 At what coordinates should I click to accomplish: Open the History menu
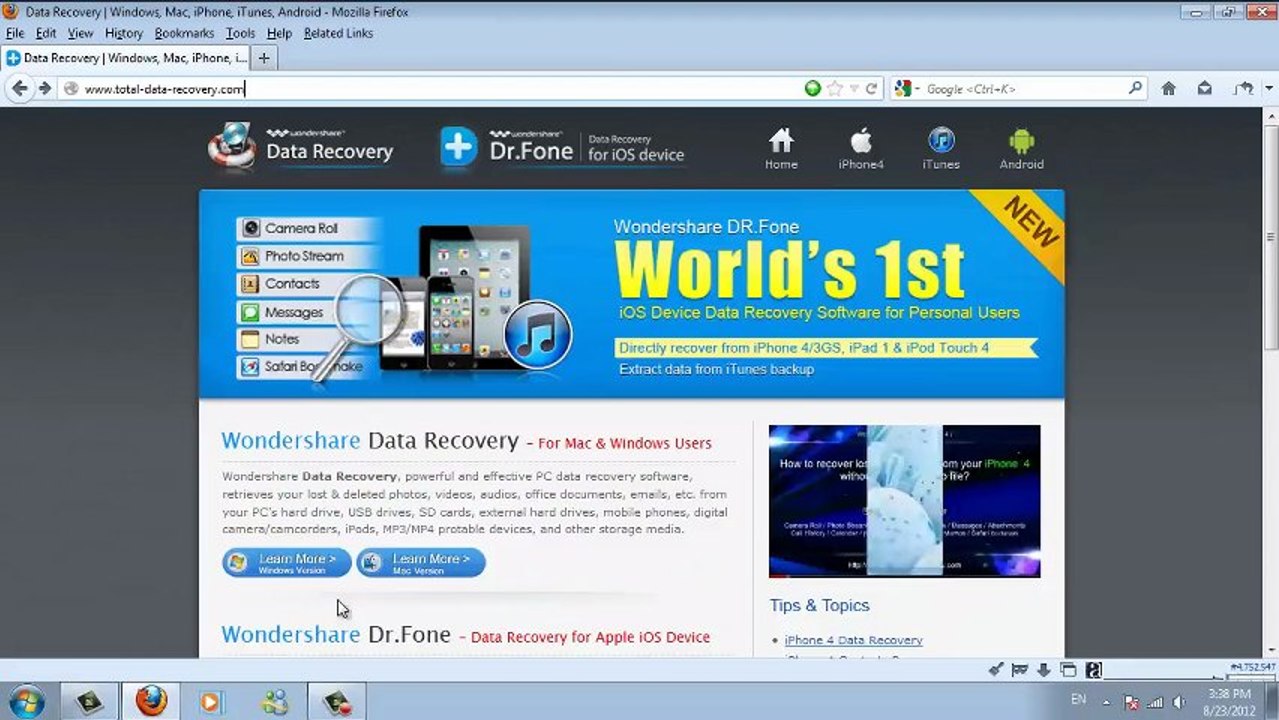pos(124,33)
